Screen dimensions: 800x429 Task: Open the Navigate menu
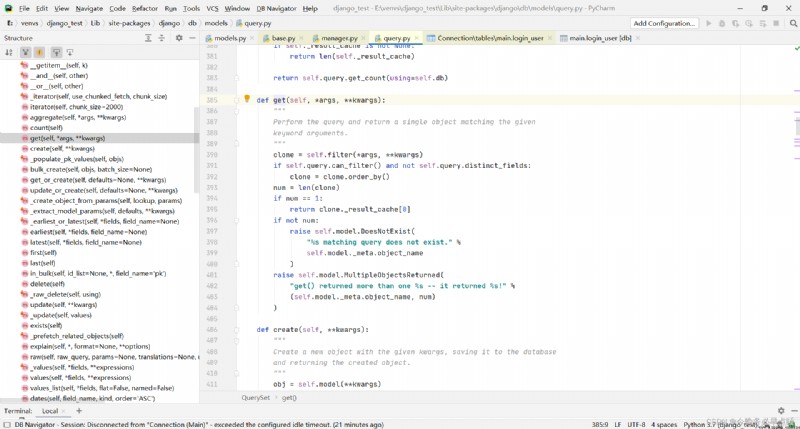pyautogui.click(x=89, y=8)
